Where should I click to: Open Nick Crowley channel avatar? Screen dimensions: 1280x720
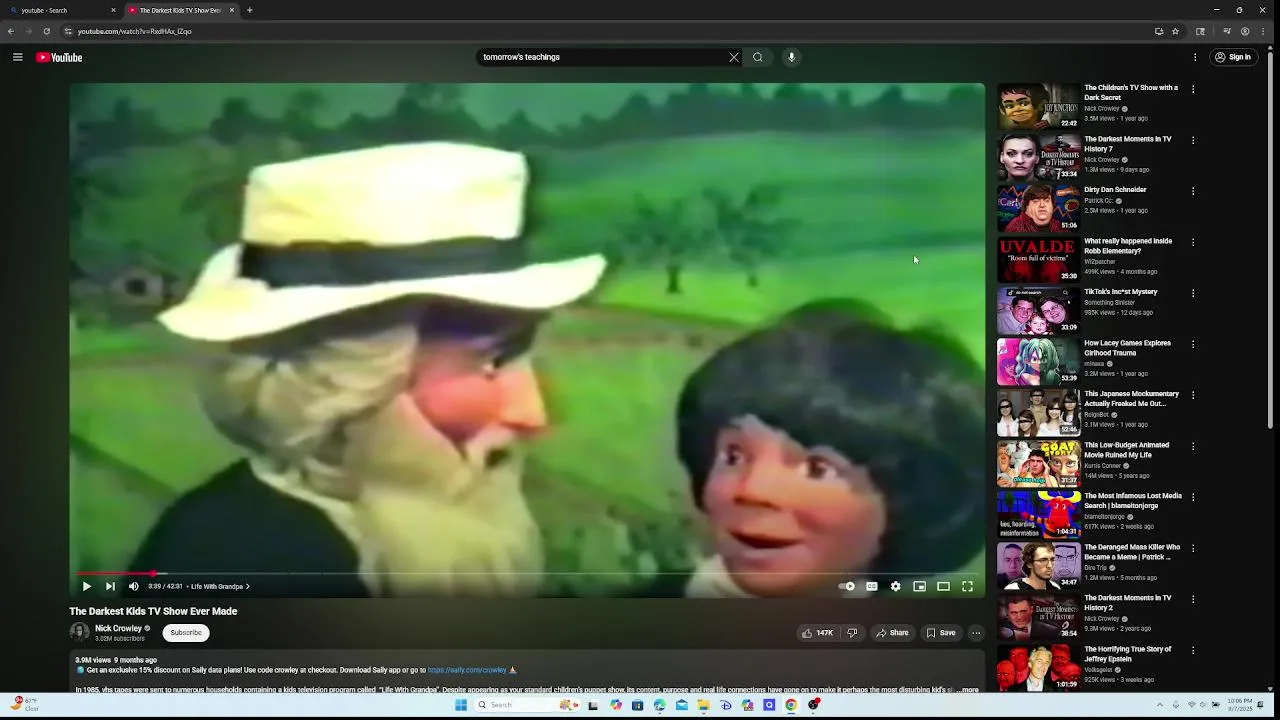(79, 632)
